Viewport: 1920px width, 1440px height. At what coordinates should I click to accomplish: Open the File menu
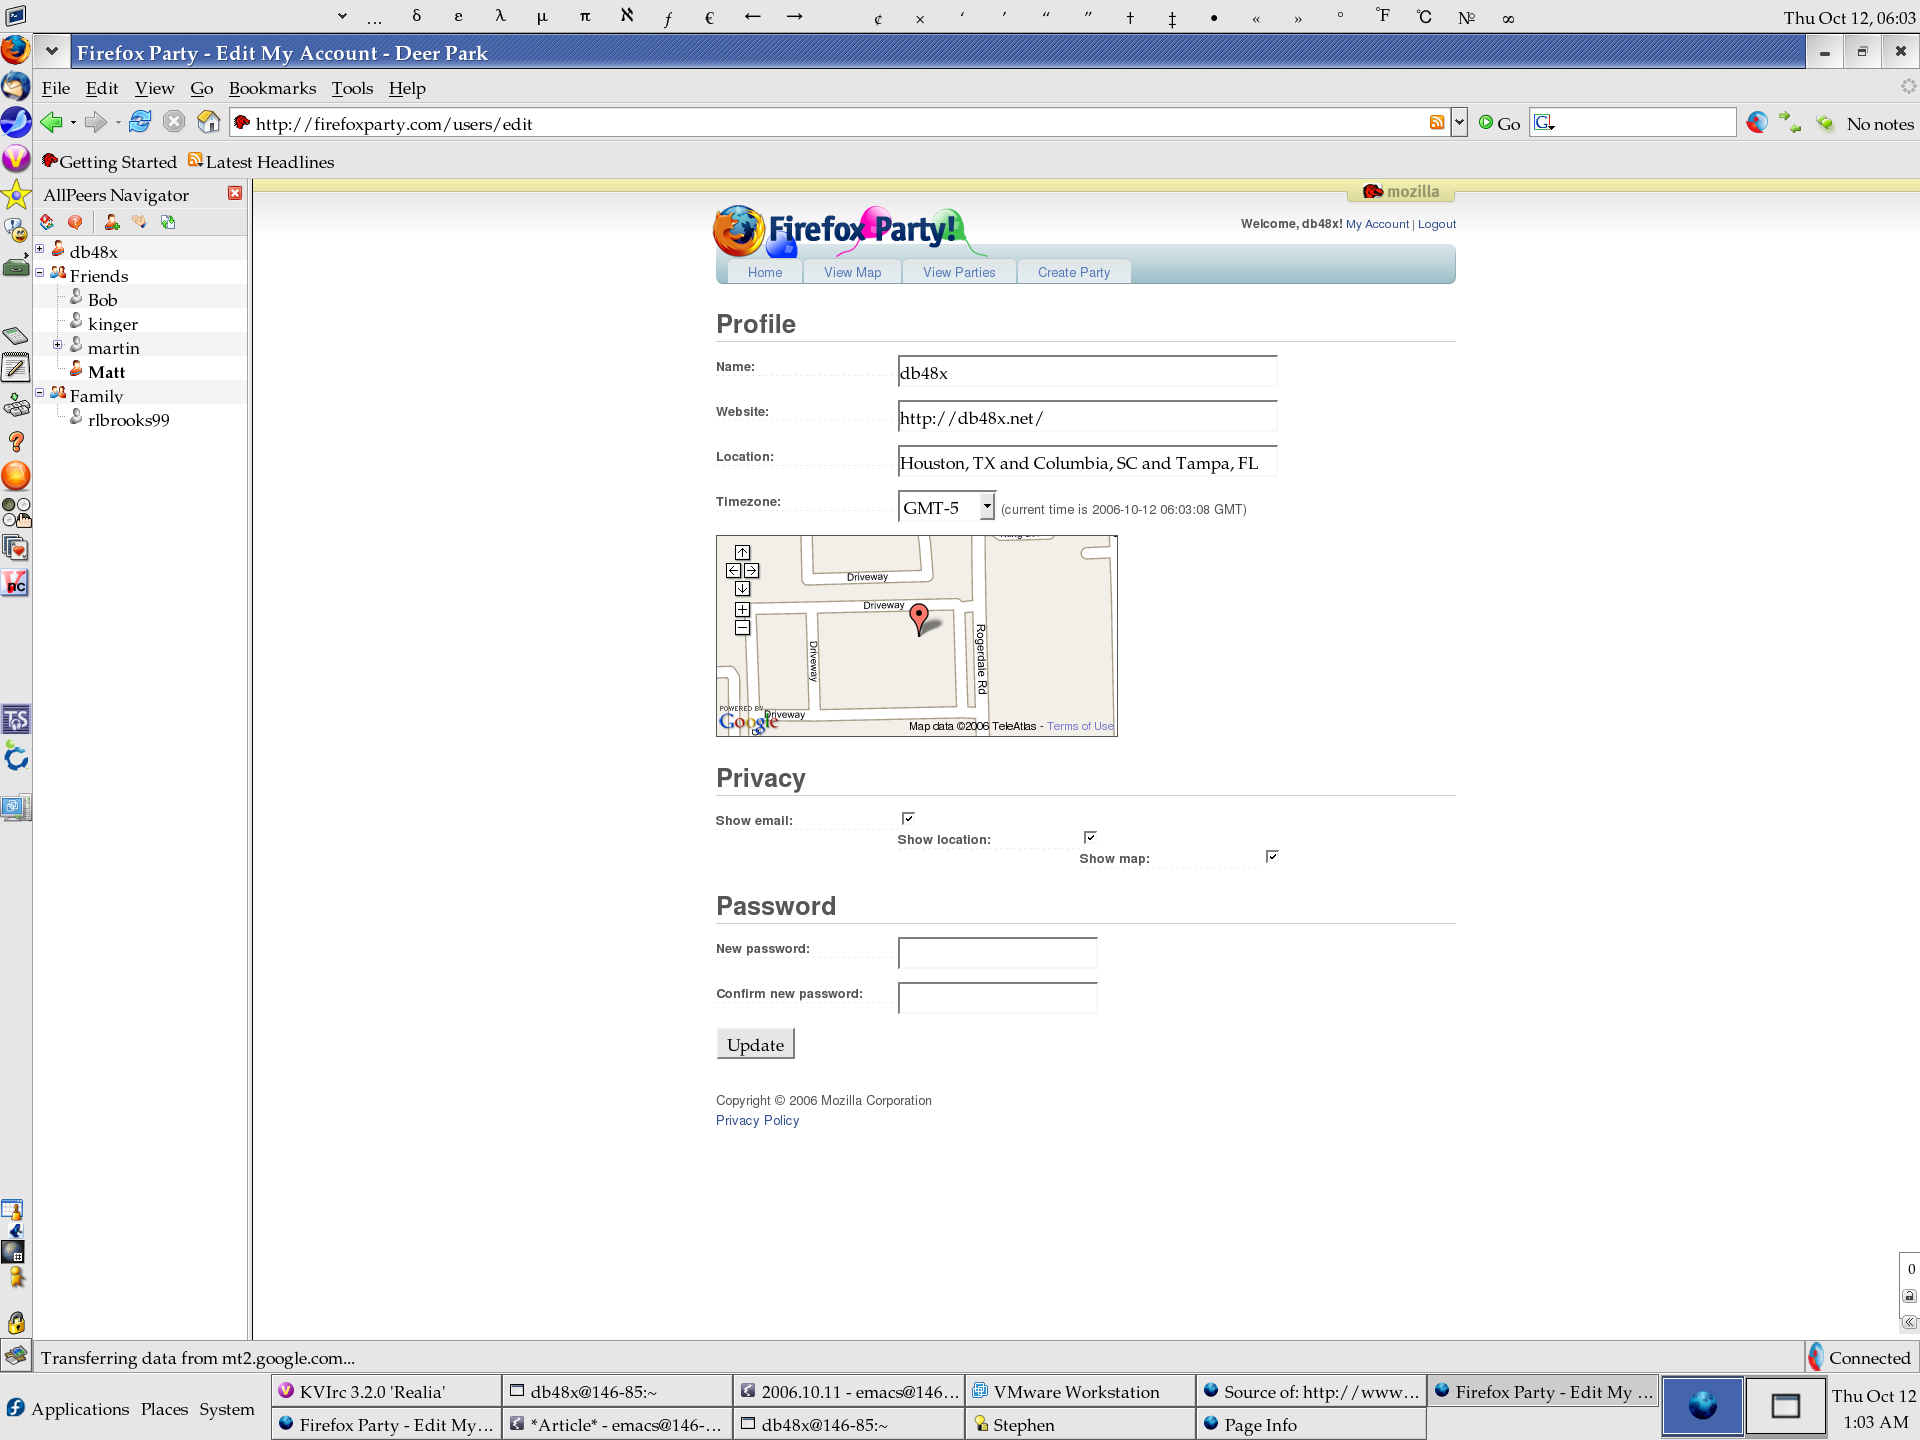click(x=56, y=88)
